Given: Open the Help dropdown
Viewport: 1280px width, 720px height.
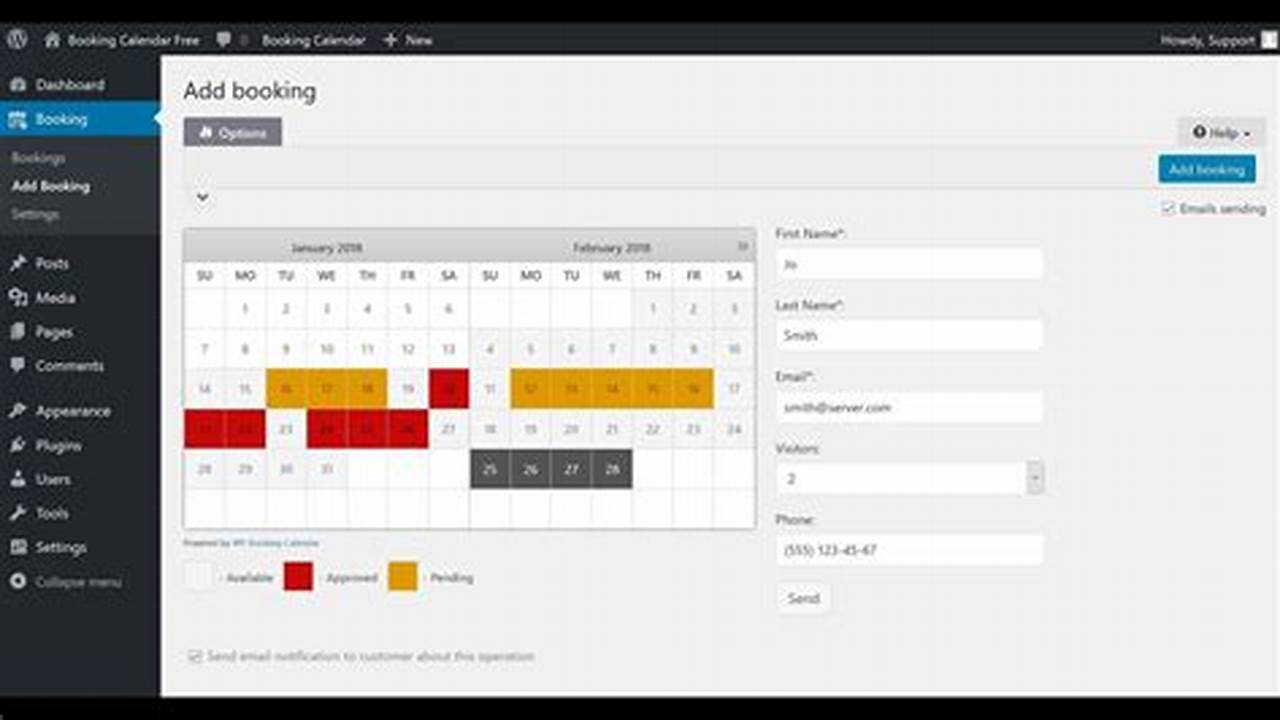Looking at the screenshot, I should click(x=1218, y=132).
